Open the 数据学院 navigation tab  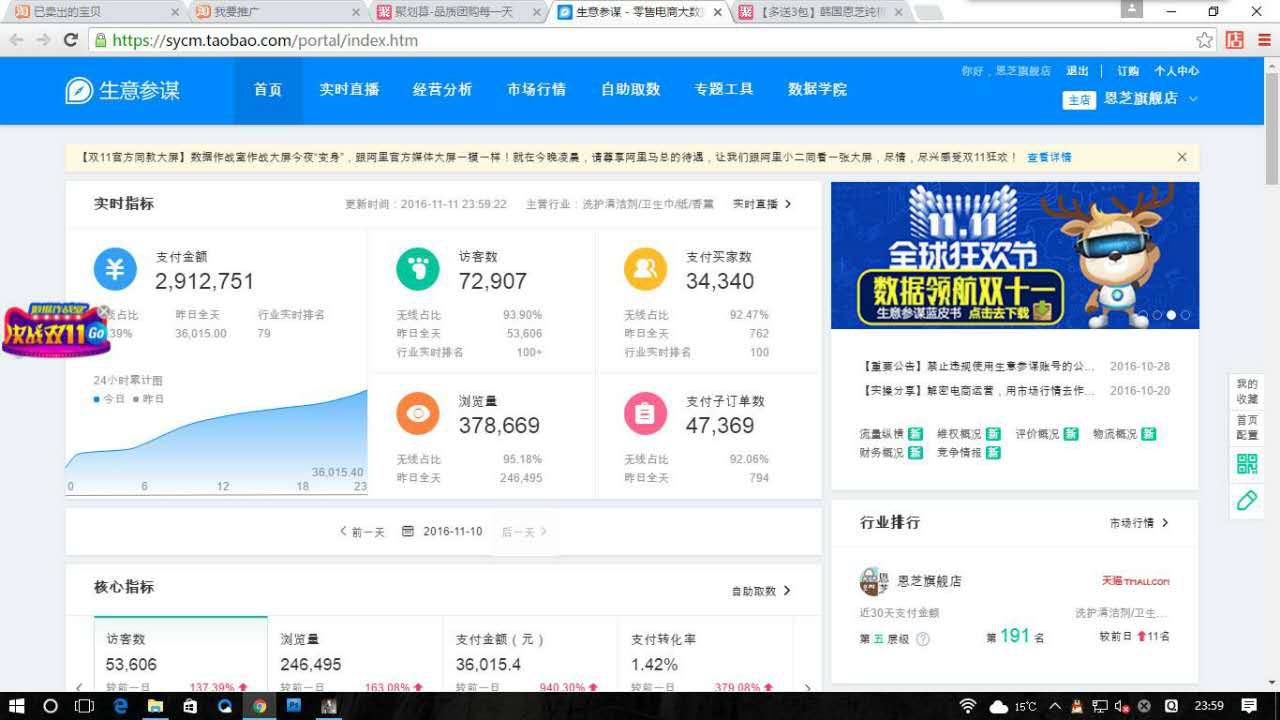[817, 89]
